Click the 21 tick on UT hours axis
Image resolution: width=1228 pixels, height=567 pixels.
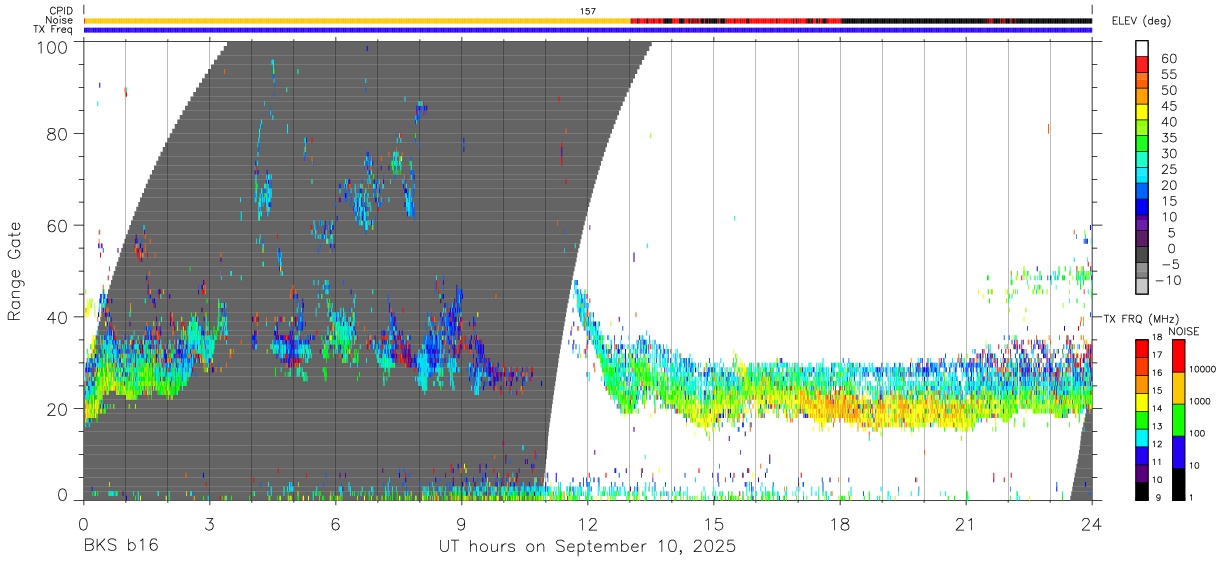pyautogui.click(x=966, y=523)
